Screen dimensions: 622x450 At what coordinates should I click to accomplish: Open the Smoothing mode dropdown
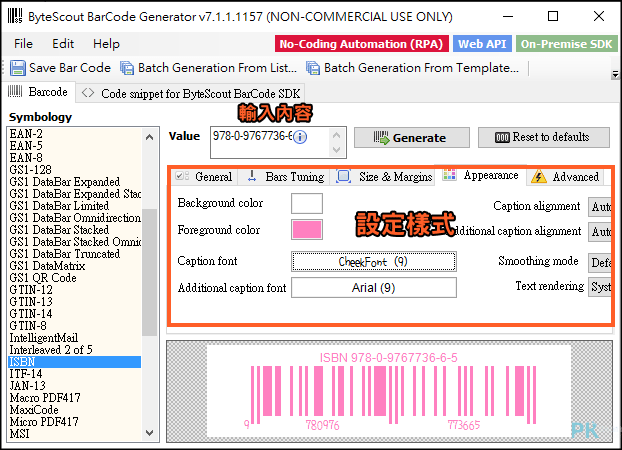(x=601, y=262)
